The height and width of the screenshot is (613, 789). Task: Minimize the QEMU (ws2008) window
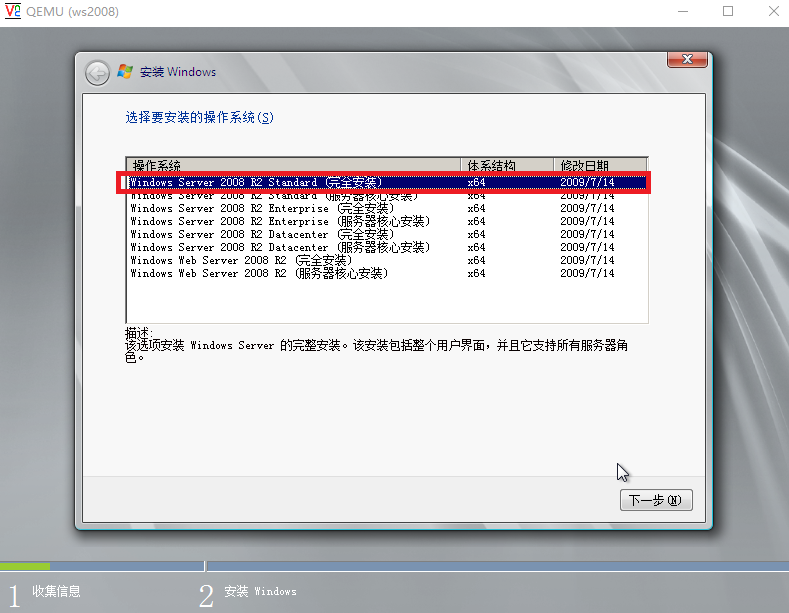[x=683, y=11]
